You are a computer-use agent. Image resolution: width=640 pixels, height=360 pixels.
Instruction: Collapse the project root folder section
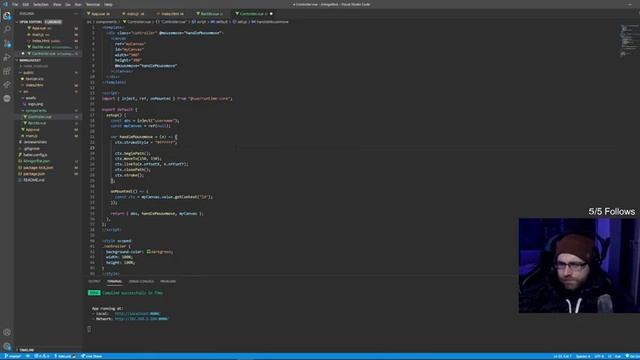pos(48,60)
